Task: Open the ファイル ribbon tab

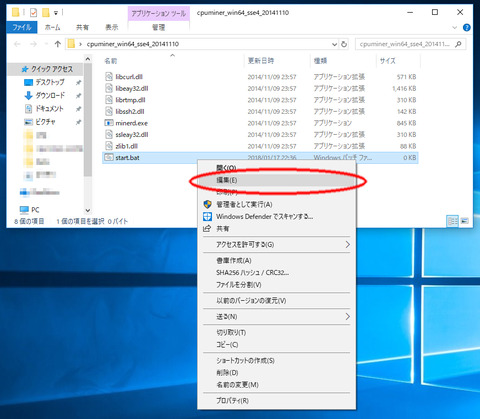Action: pyautogui.click(x=22, y=27)
